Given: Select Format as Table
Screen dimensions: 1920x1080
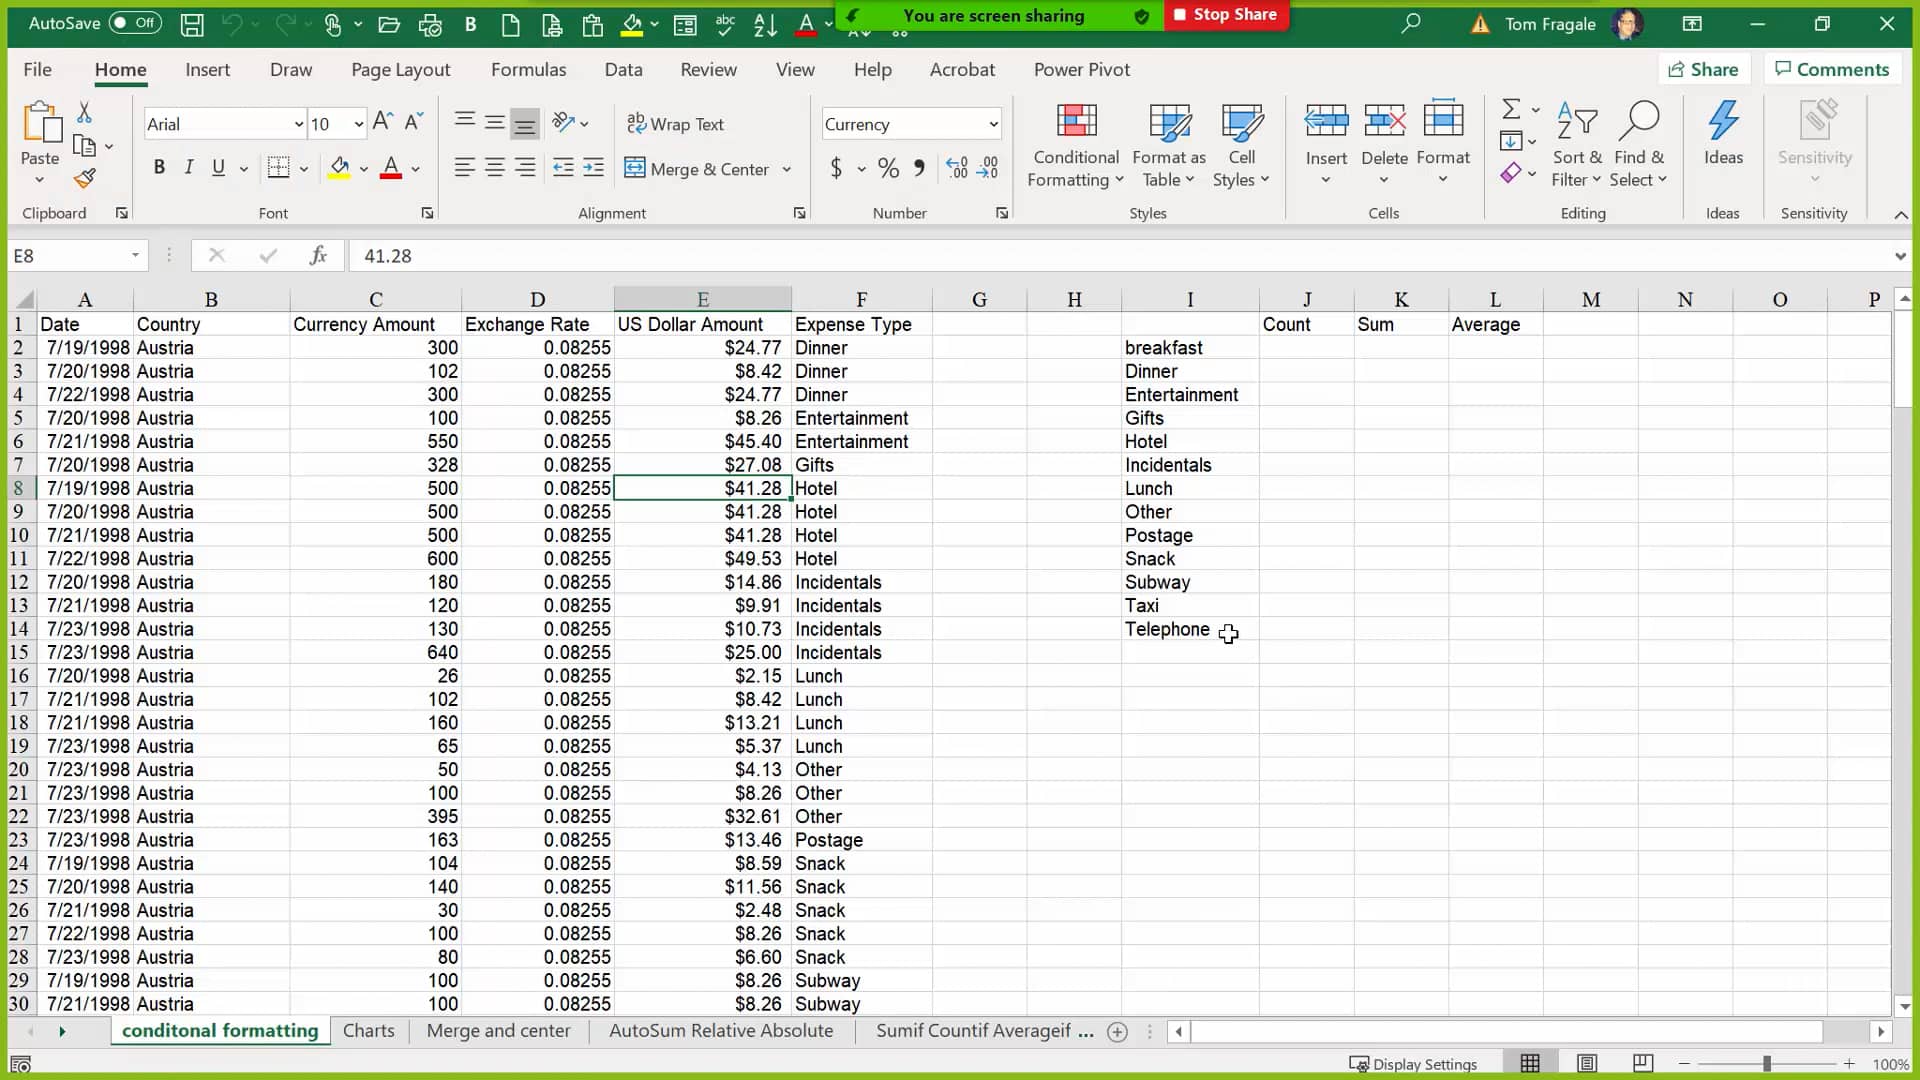Looking at the screenshot, I should [1169, 143].
